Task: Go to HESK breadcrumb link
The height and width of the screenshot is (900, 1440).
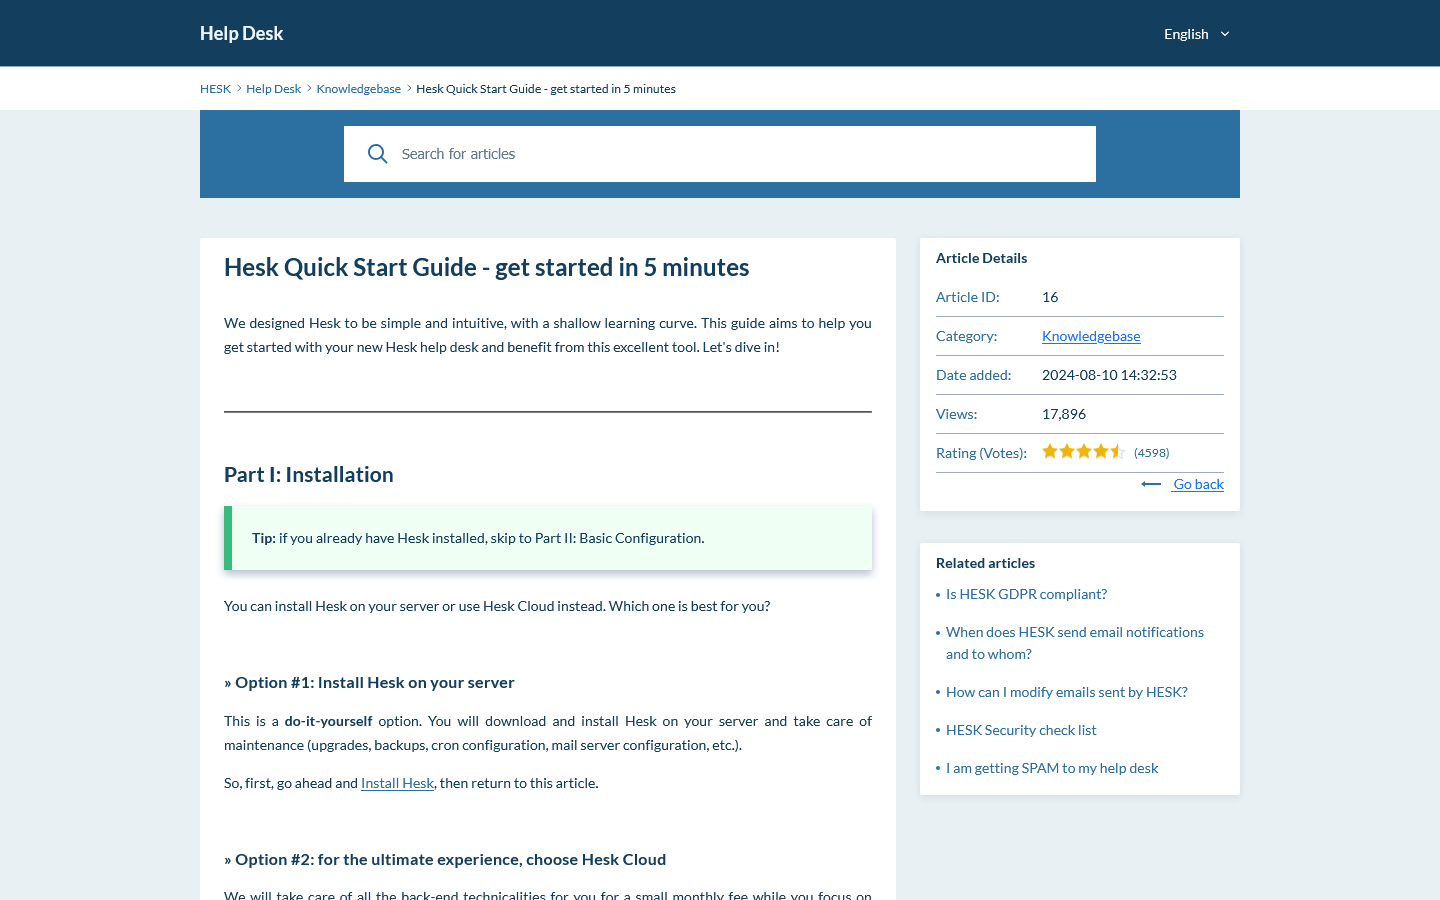Action: coord(215,89)
